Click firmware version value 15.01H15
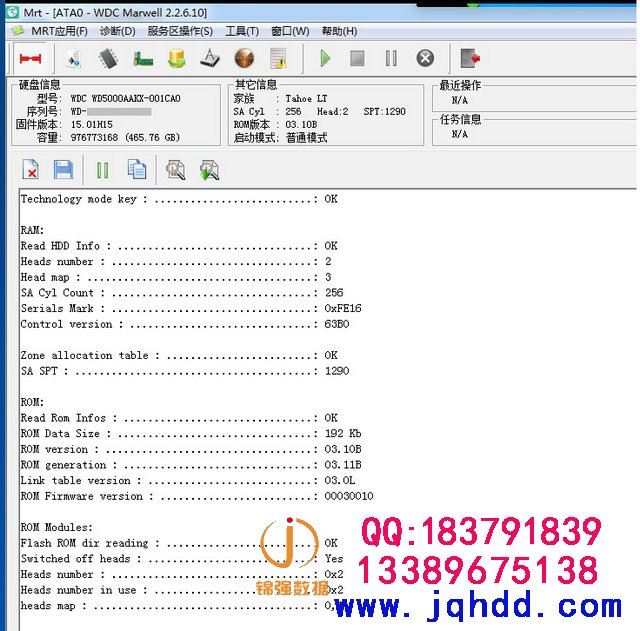Image resolution: width=640 pixels, height=631 pixels. [91, 124]
